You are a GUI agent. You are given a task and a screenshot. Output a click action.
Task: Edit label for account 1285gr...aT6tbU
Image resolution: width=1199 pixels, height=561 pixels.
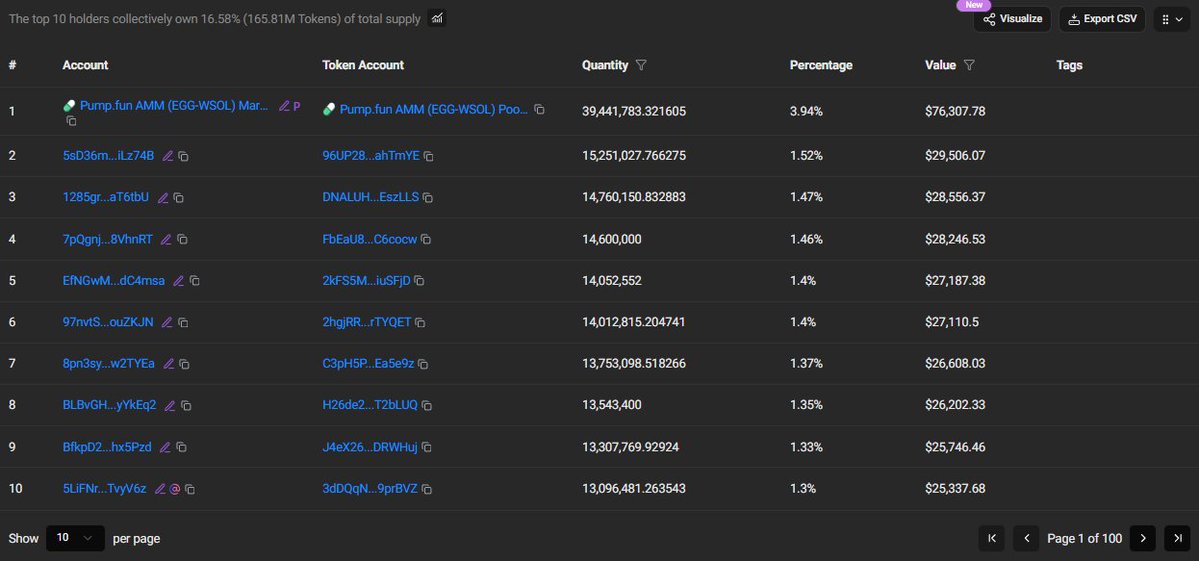click(163, 198)
